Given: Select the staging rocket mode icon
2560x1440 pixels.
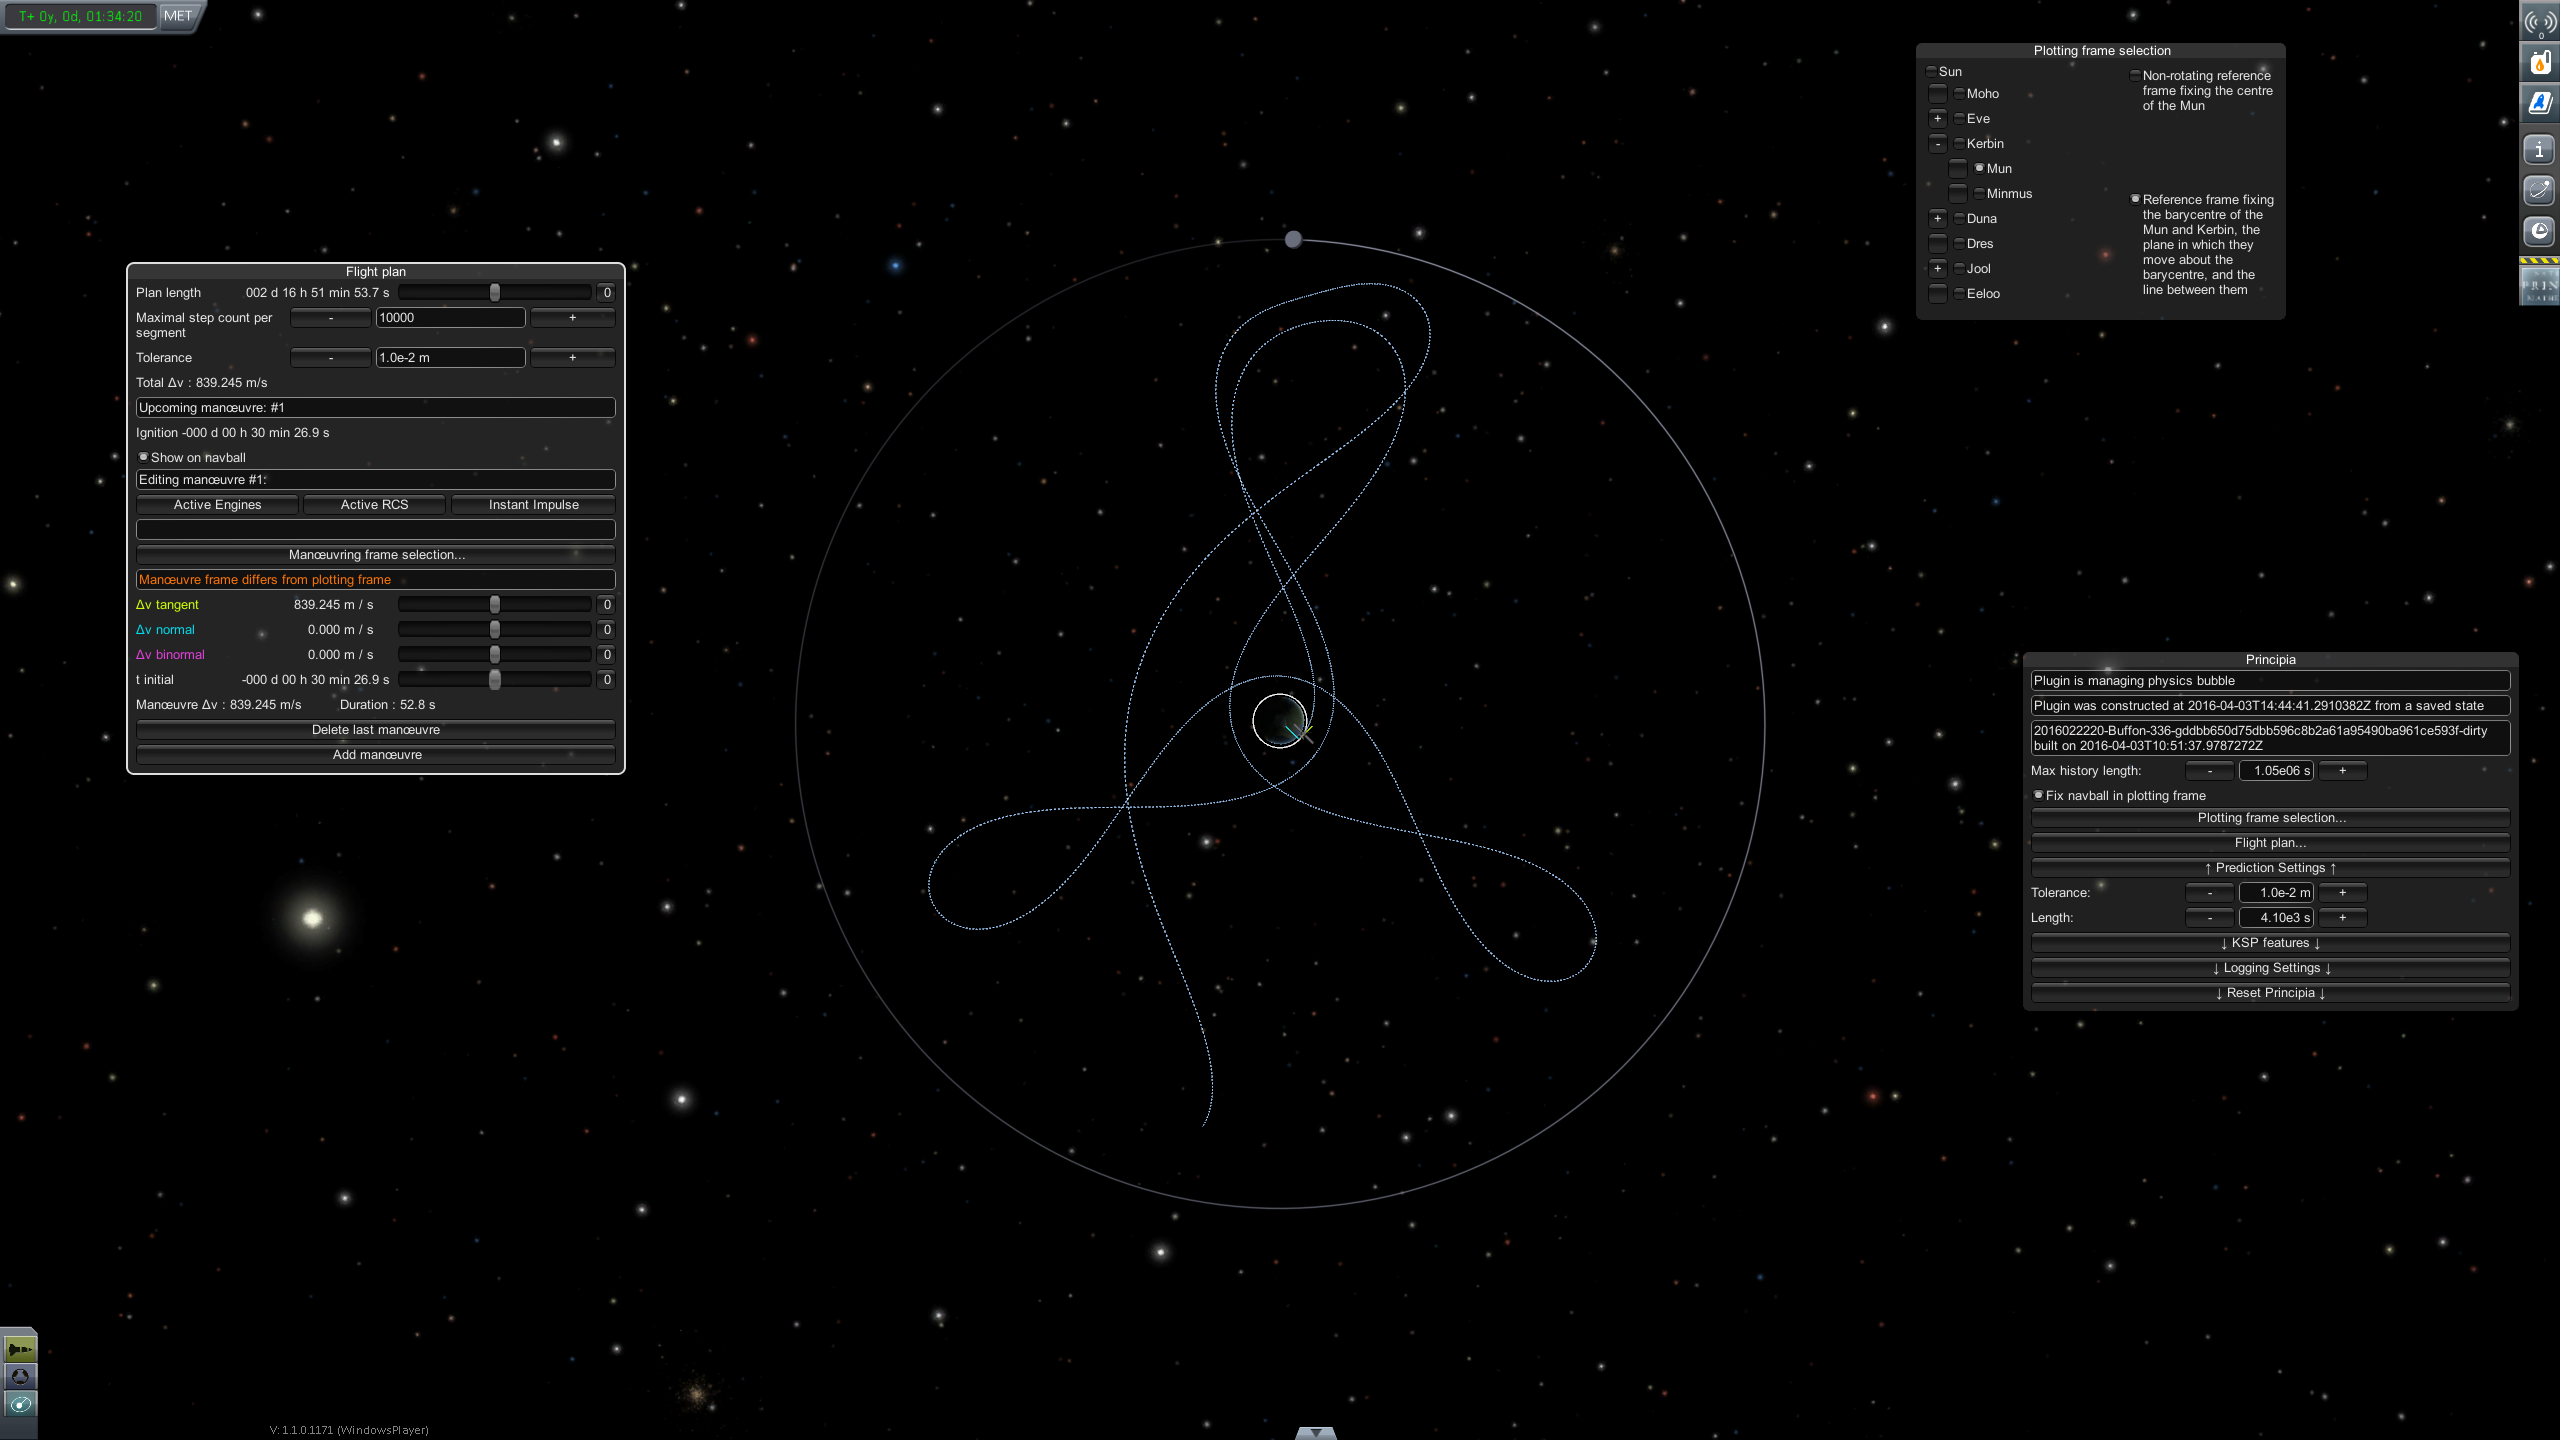Looking at the screenshot, I should 19,1349.
